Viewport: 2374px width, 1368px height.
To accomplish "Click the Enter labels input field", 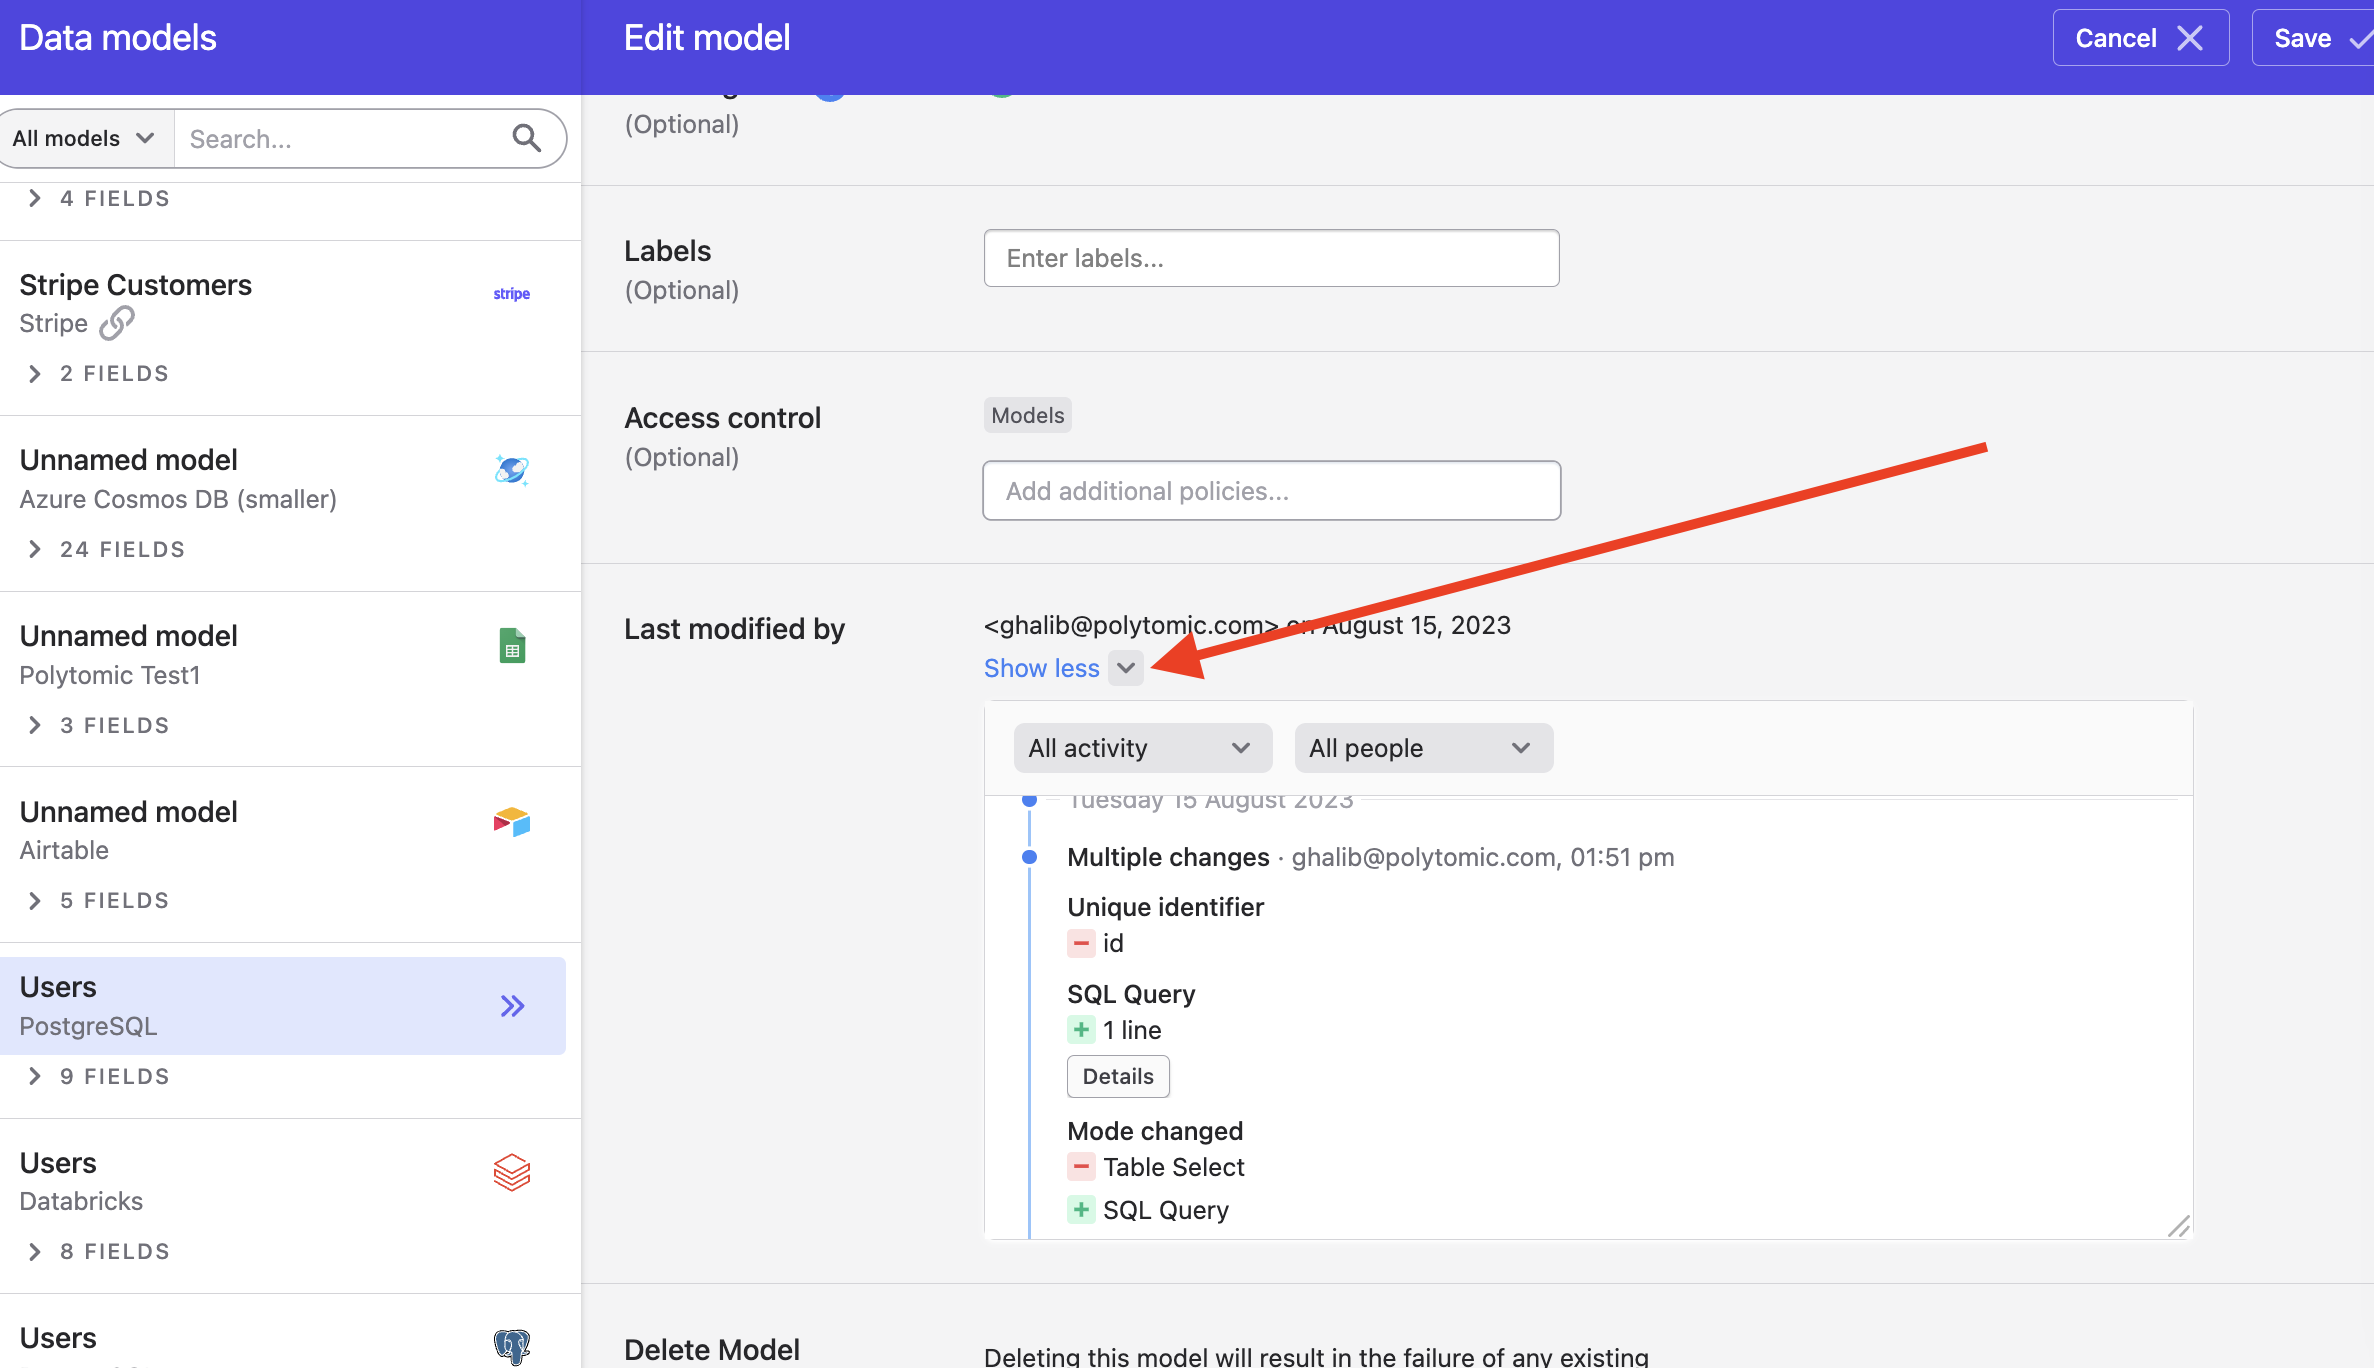I will pos(1270,258).
